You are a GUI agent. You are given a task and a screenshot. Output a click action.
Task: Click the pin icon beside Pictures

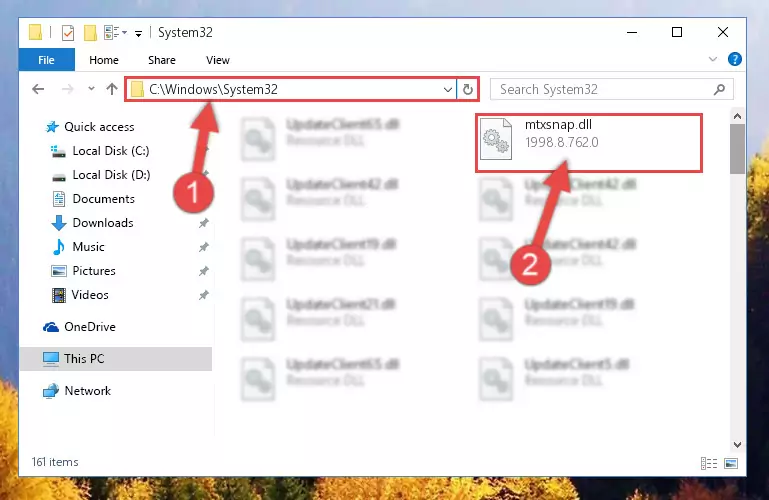coord(204,271)
